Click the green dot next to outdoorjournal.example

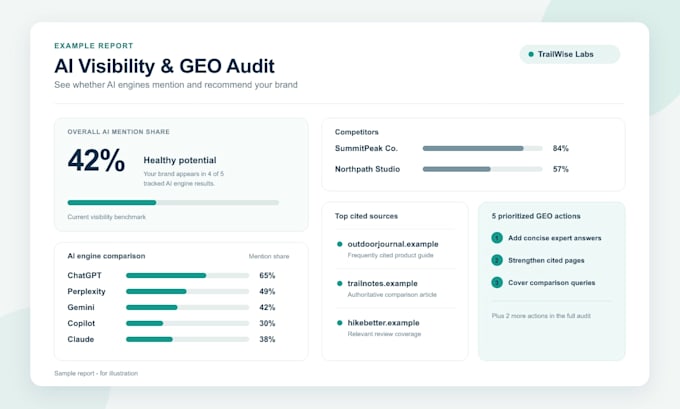pos(340,244)
